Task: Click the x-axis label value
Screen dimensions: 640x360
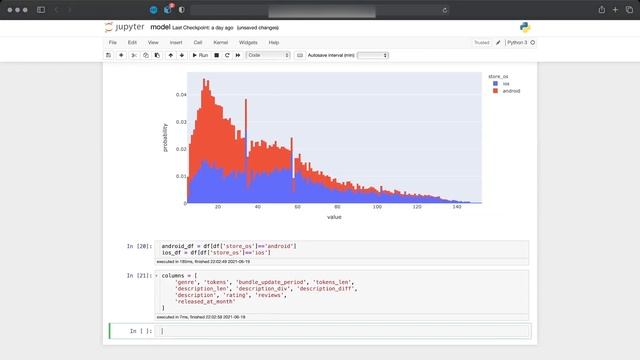Action: pyautogui.click(x=334, y=217)
